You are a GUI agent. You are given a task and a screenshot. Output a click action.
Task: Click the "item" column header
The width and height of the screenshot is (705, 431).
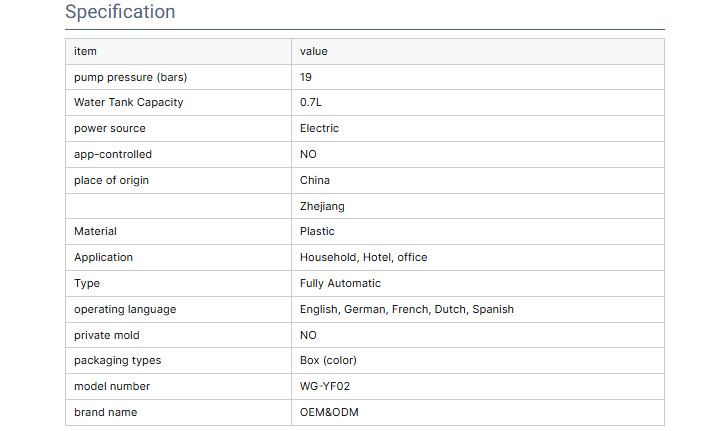tap(85, 51)
